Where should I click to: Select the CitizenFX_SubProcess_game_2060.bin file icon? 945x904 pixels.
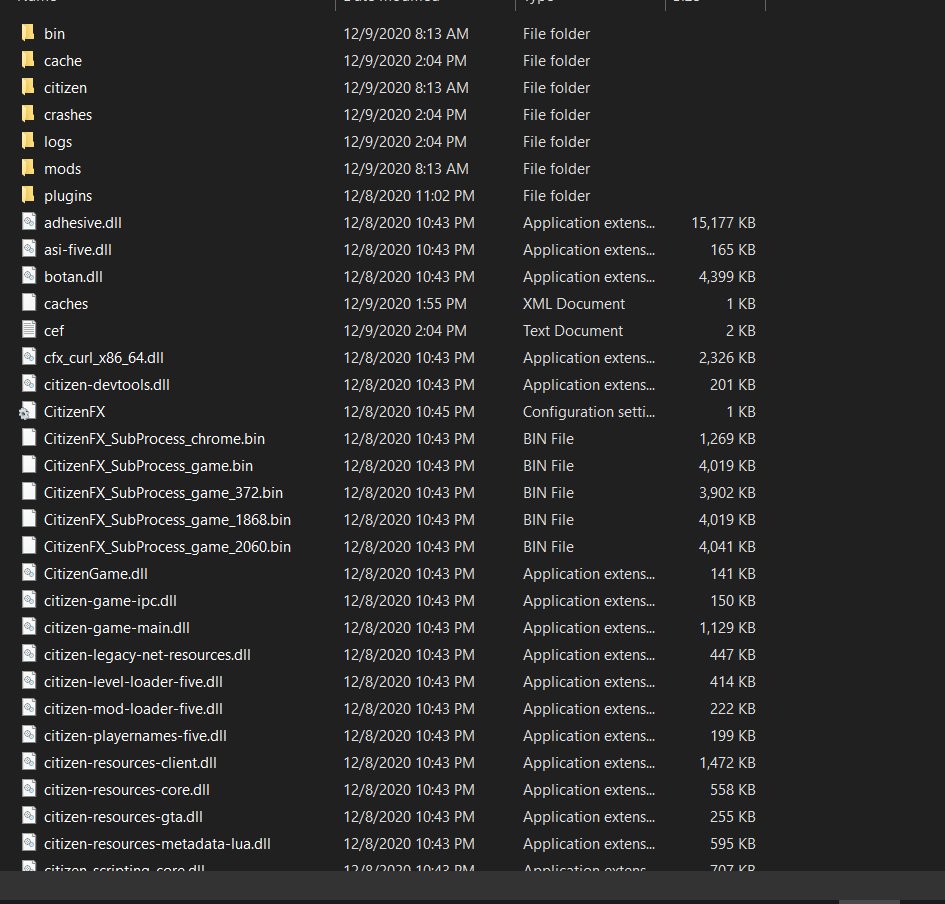[28, 546]
